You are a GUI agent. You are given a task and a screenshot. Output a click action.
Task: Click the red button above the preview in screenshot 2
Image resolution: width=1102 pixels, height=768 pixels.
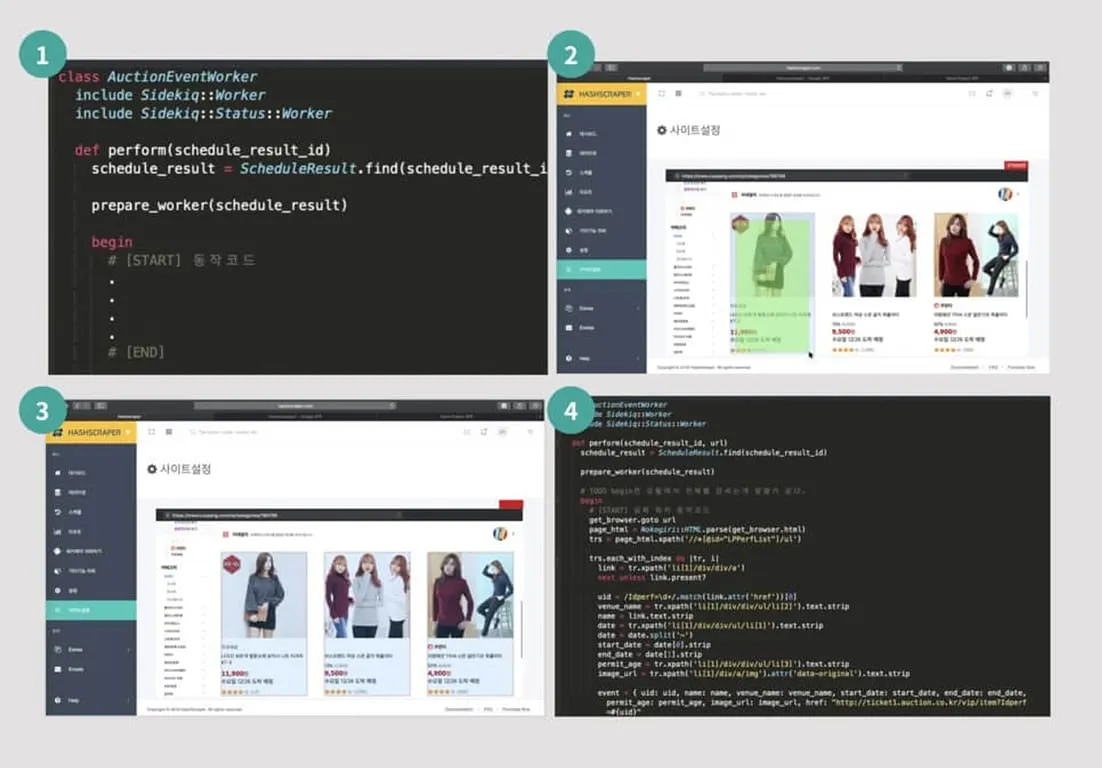[1014, 163]
